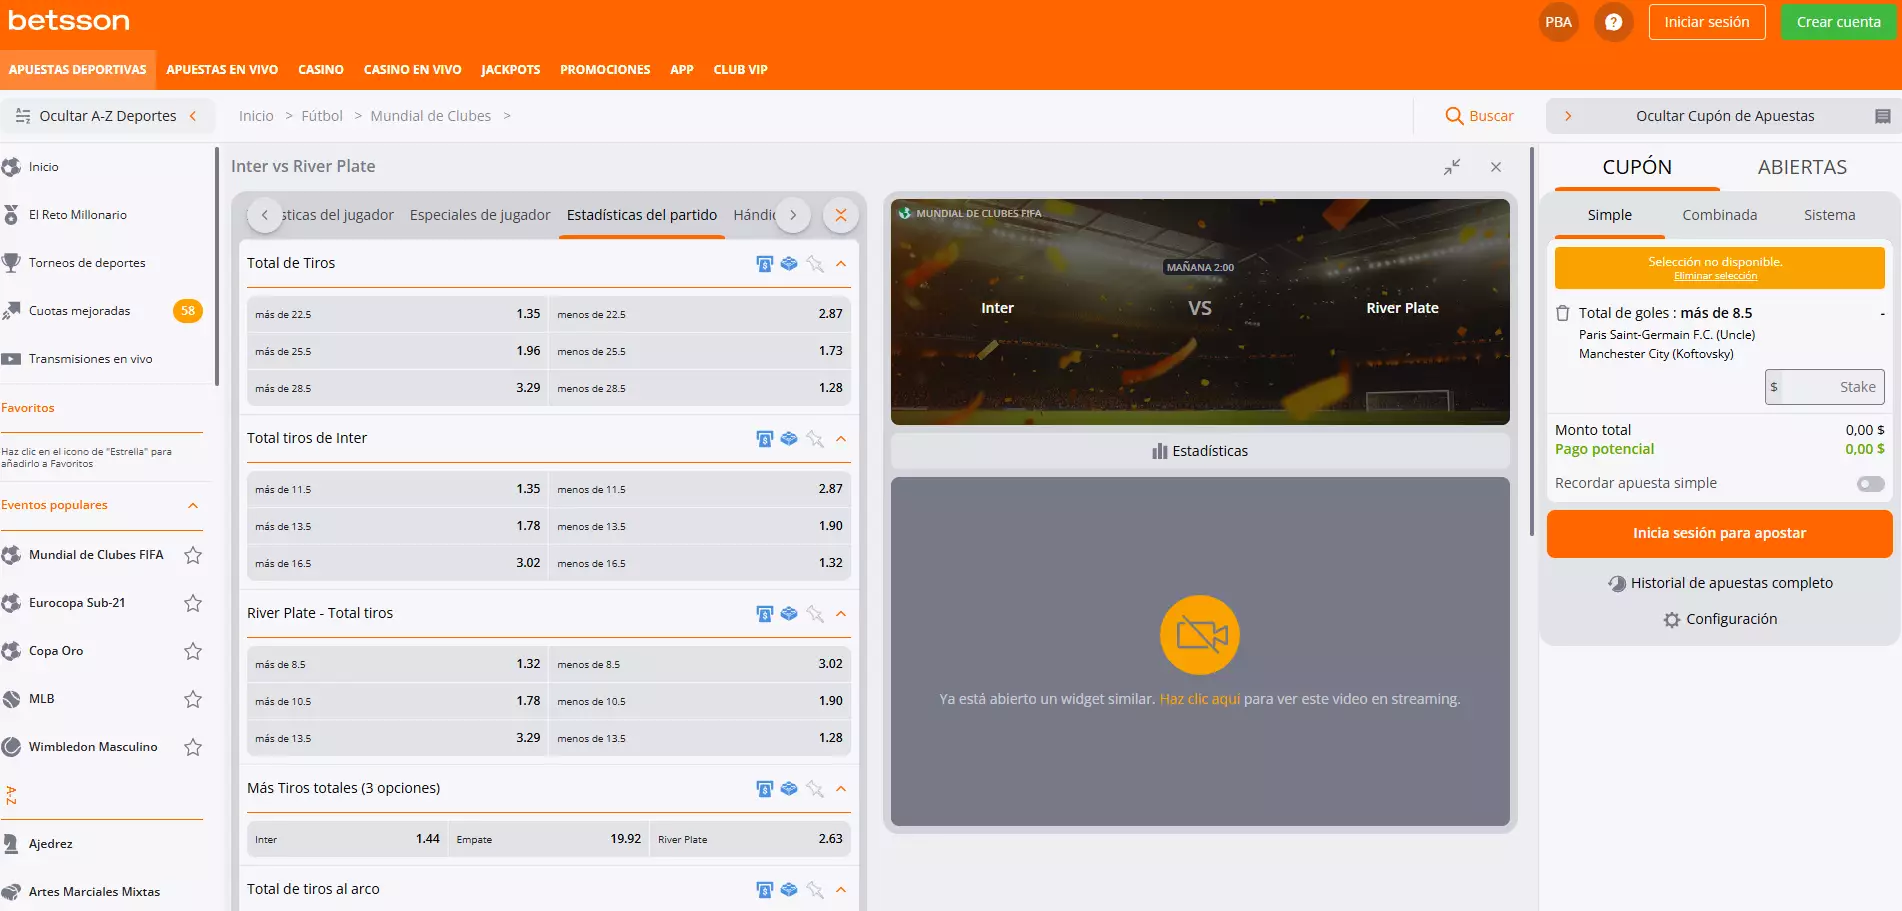Click the cash-out icon for Total tiros de Inter
Image resolution: width=1902 pixels, height=911 pixels.
[764, 439]
